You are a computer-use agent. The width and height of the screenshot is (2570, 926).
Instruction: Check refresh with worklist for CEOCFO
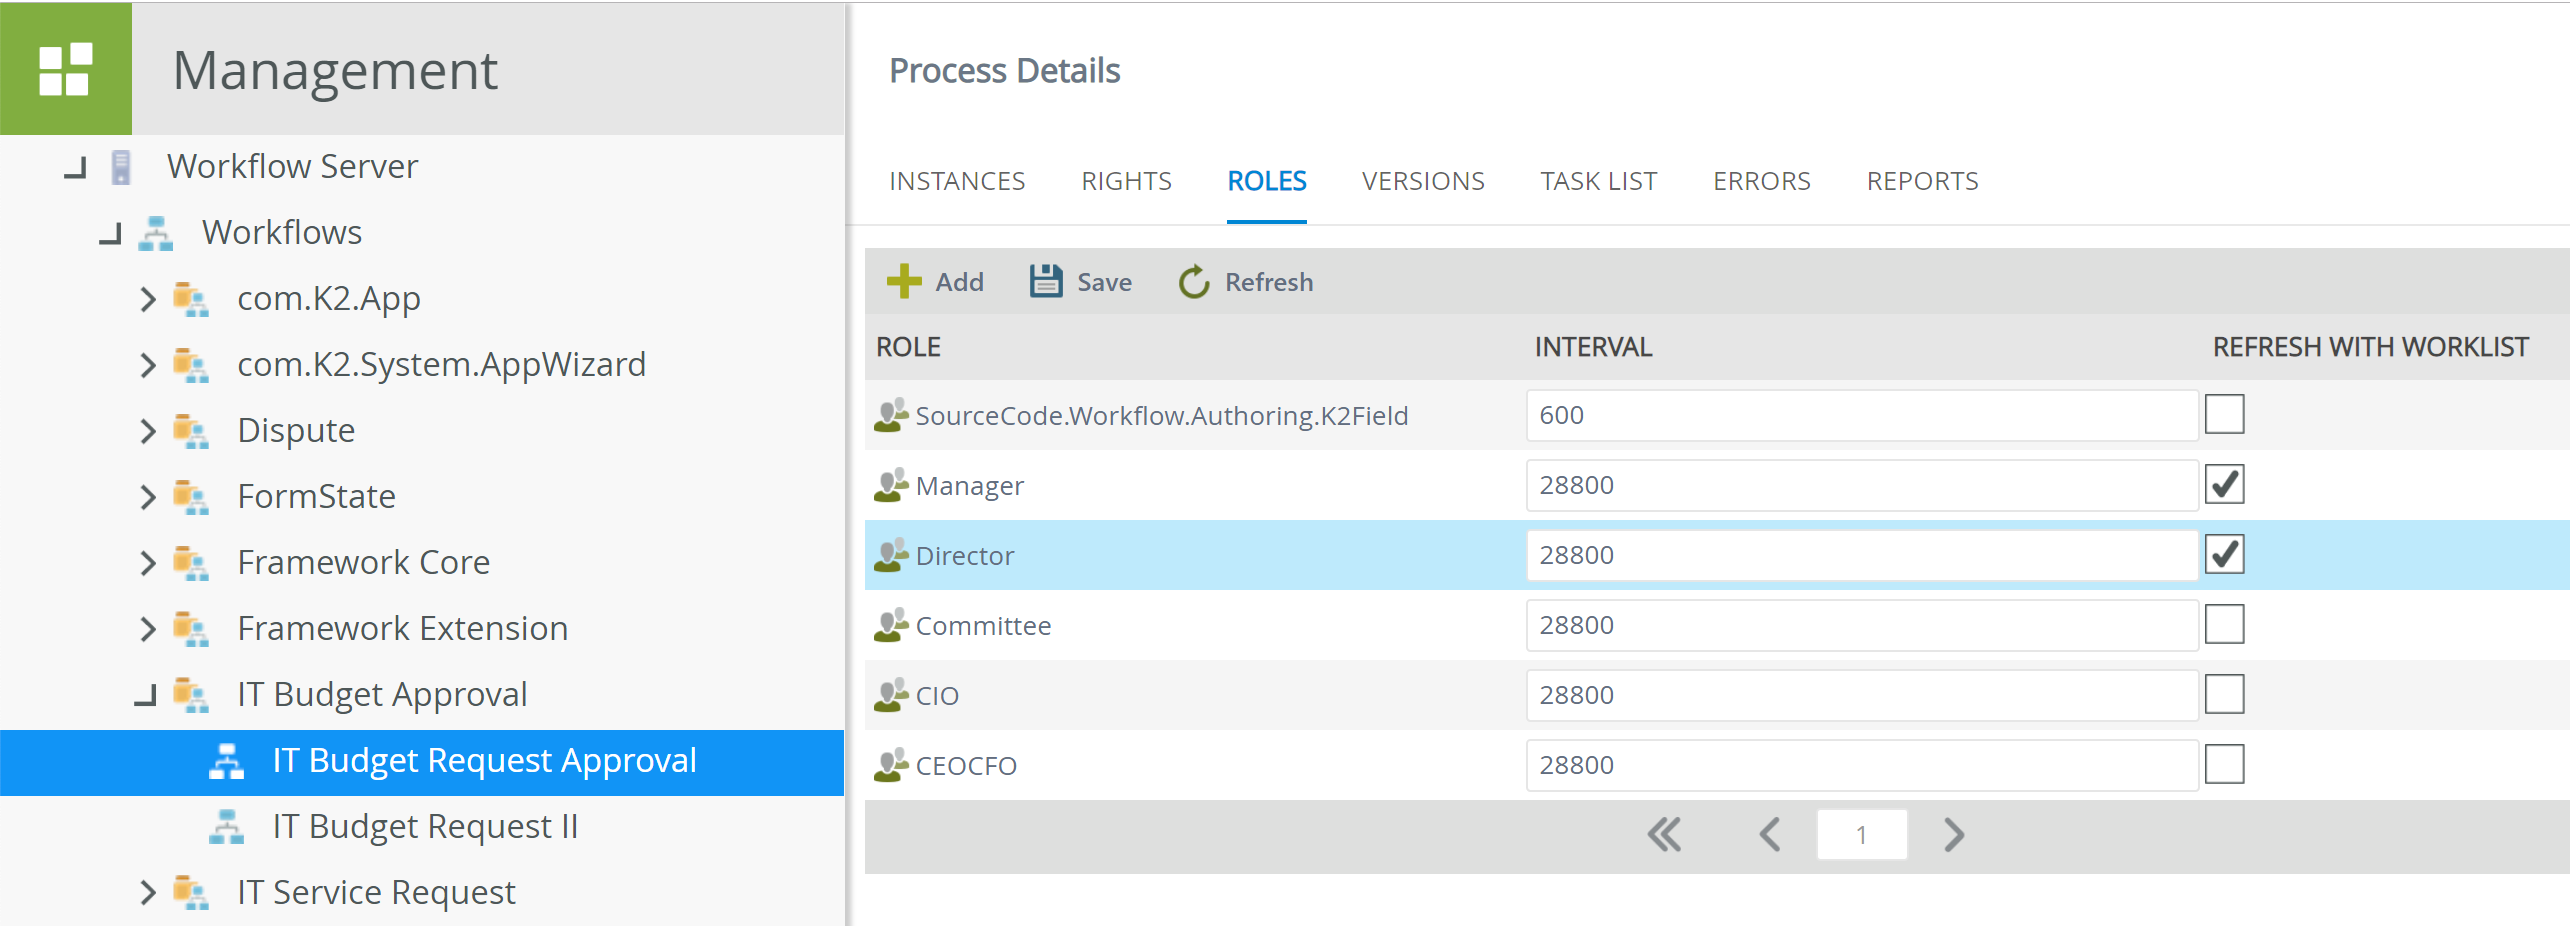pos(2224,764)
